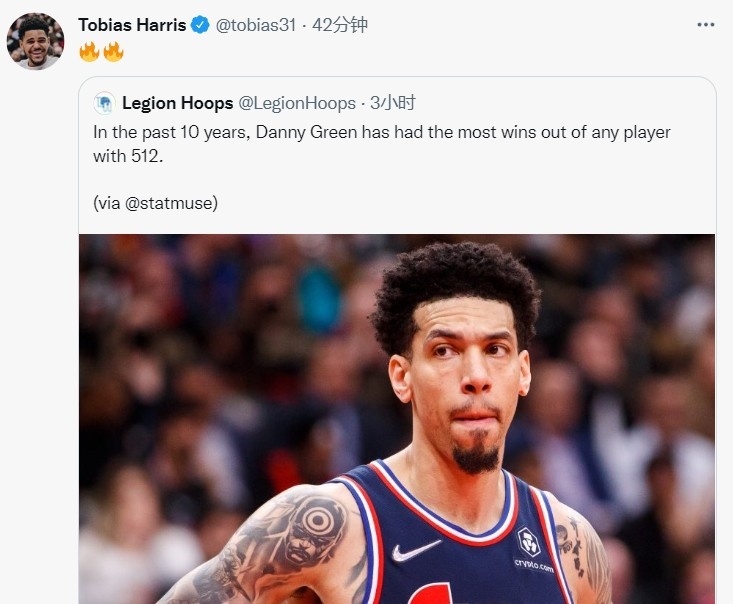The width and height of the screenshot is (733, 604).
Task: Click the blue verified badge
Action: click(x=200, y=25)
